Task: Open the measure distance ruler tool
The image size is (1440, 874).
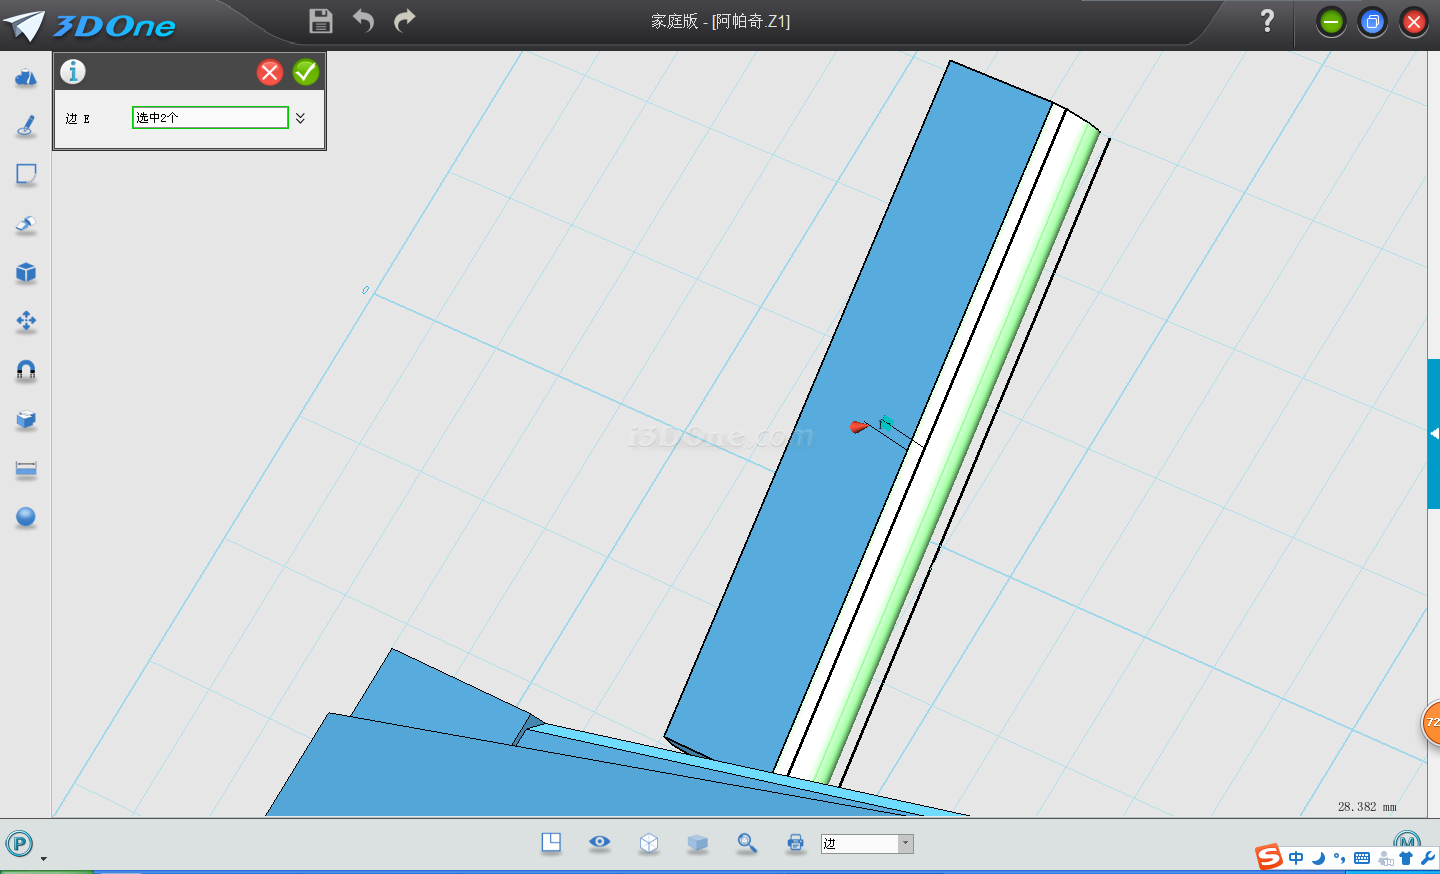Action: [x=26, y=469]
